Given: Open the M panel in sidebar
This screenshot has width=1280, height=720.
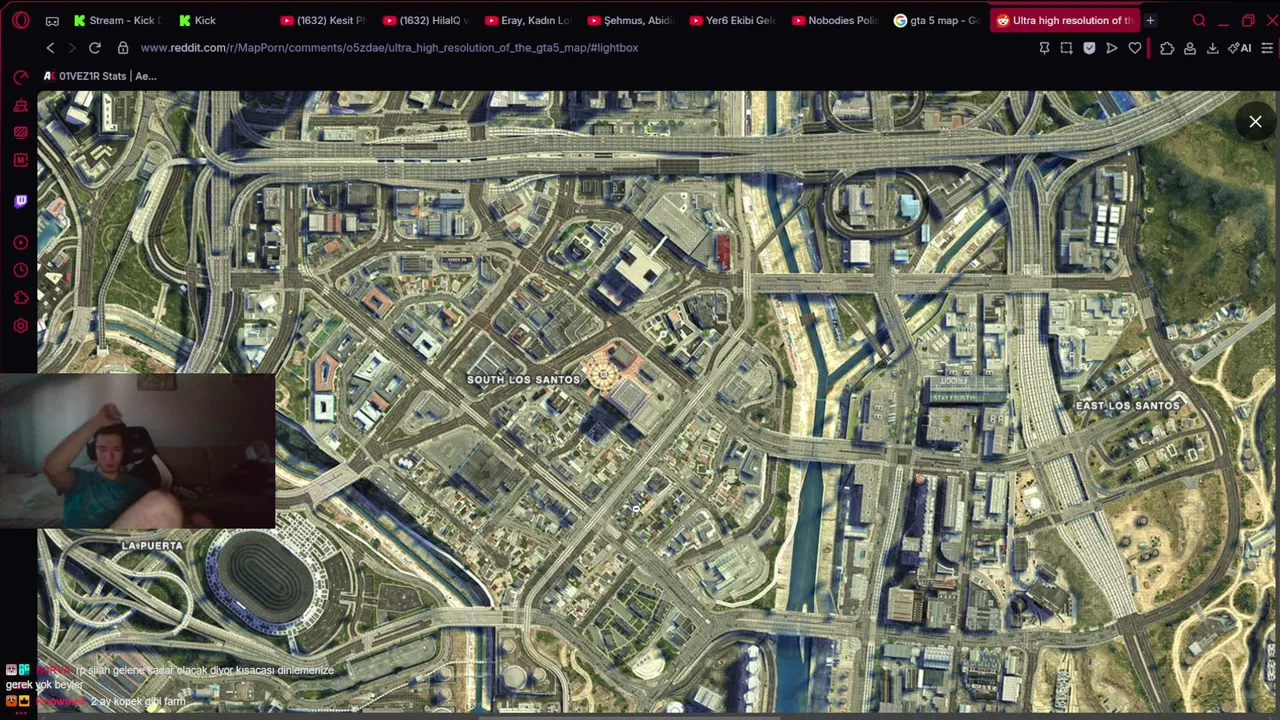Looking at the screenshot, I should click(x=21, y=160).
